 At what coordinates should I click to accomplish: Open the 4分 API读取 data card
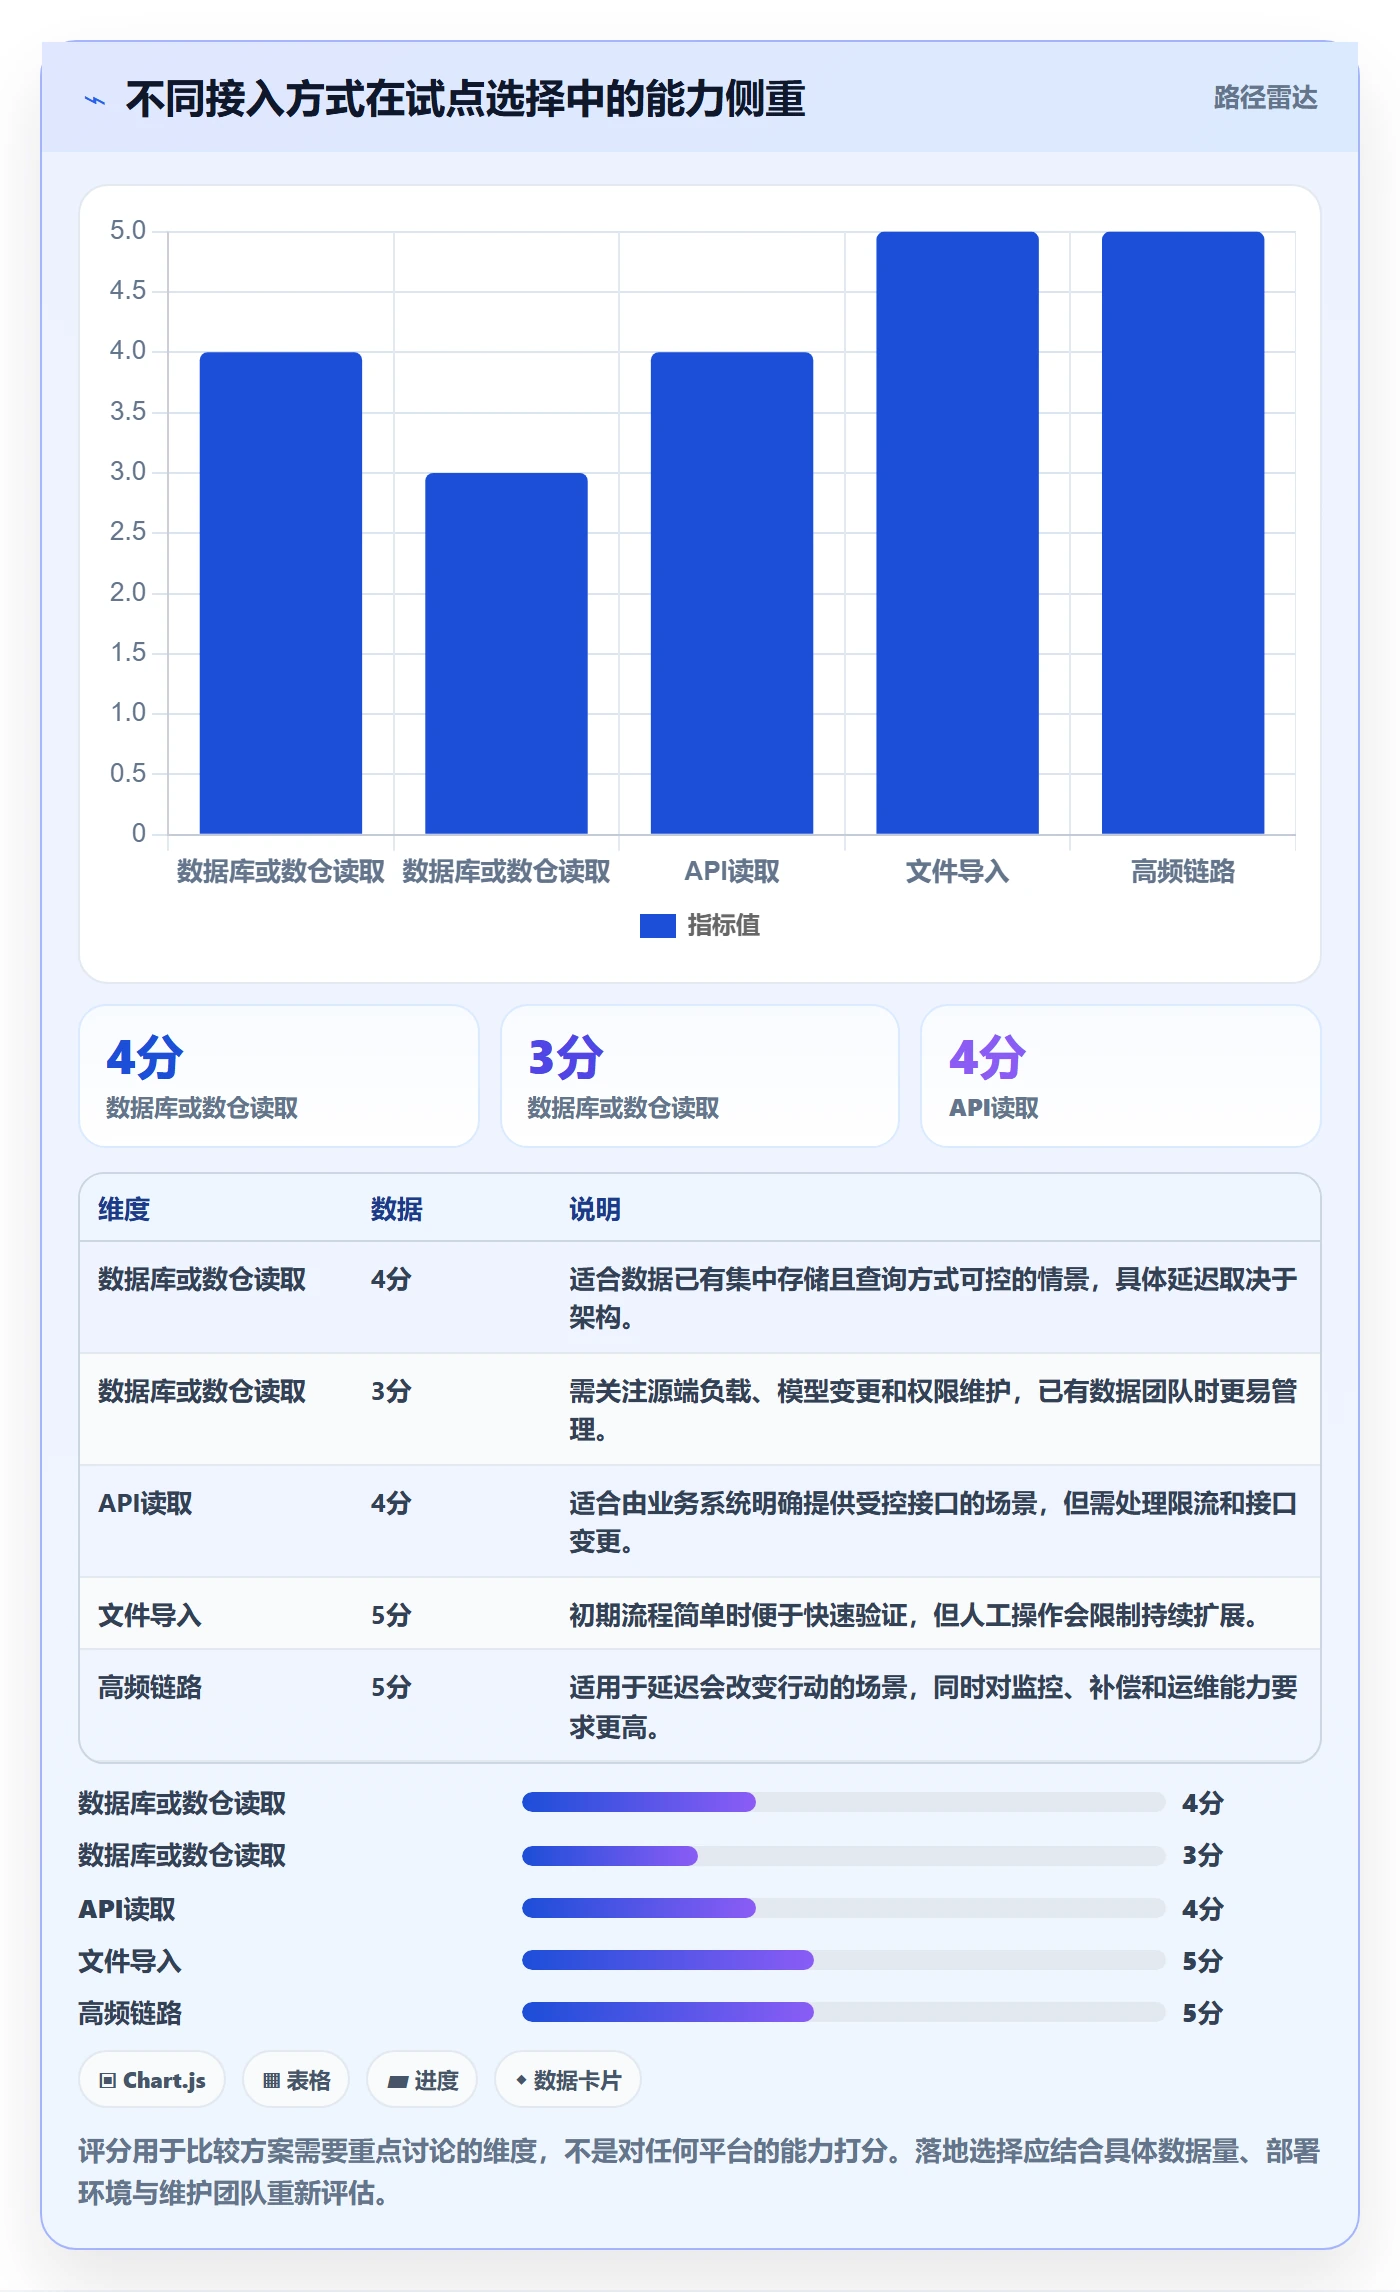1121,1076
